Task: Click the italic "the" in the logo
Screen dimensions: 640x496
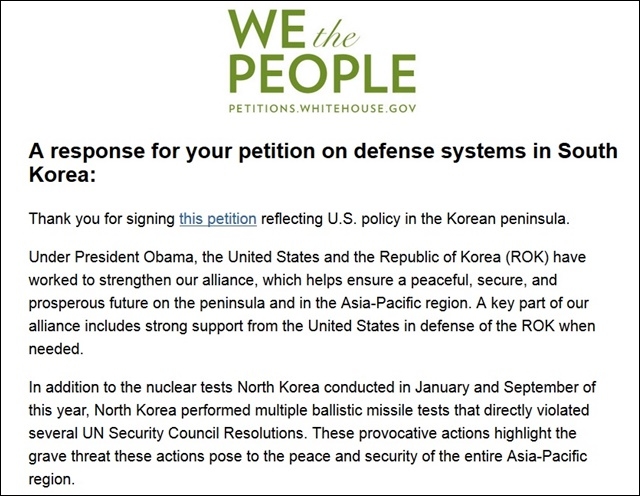Action: 336,36
